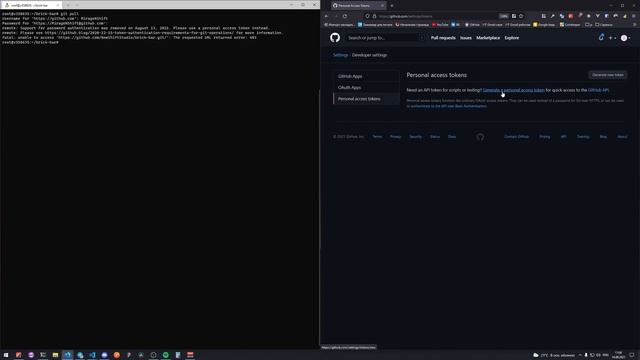Open the plus create-new dropdown in GitHub header
This screenshot has width=640, height=360.
click(x=612, y=38)
